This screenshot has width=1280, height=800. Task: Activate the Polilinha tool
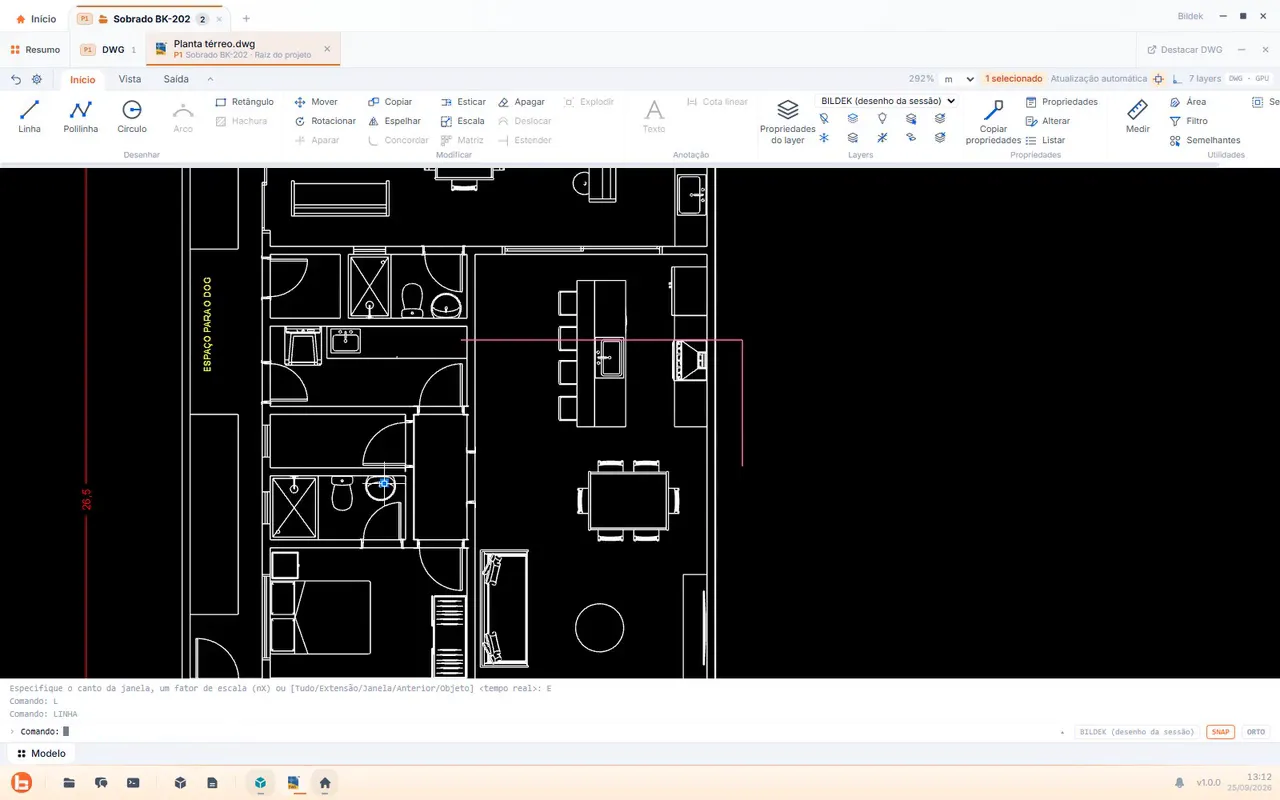click(x=81, y=117)
